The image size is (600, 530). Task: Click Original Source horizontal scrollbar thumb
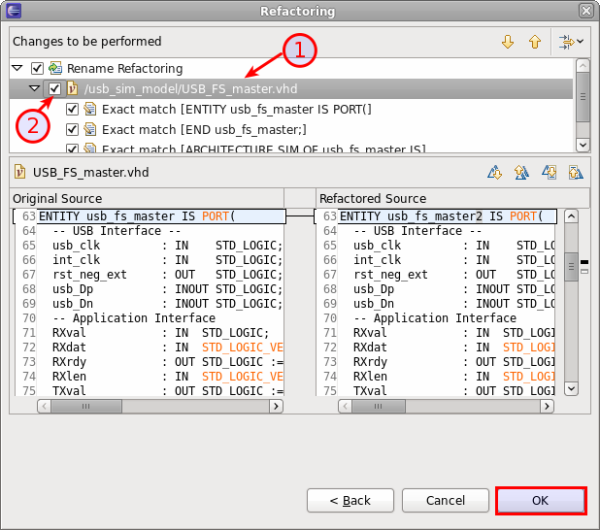pyautogui.click(x=86, y=406)
